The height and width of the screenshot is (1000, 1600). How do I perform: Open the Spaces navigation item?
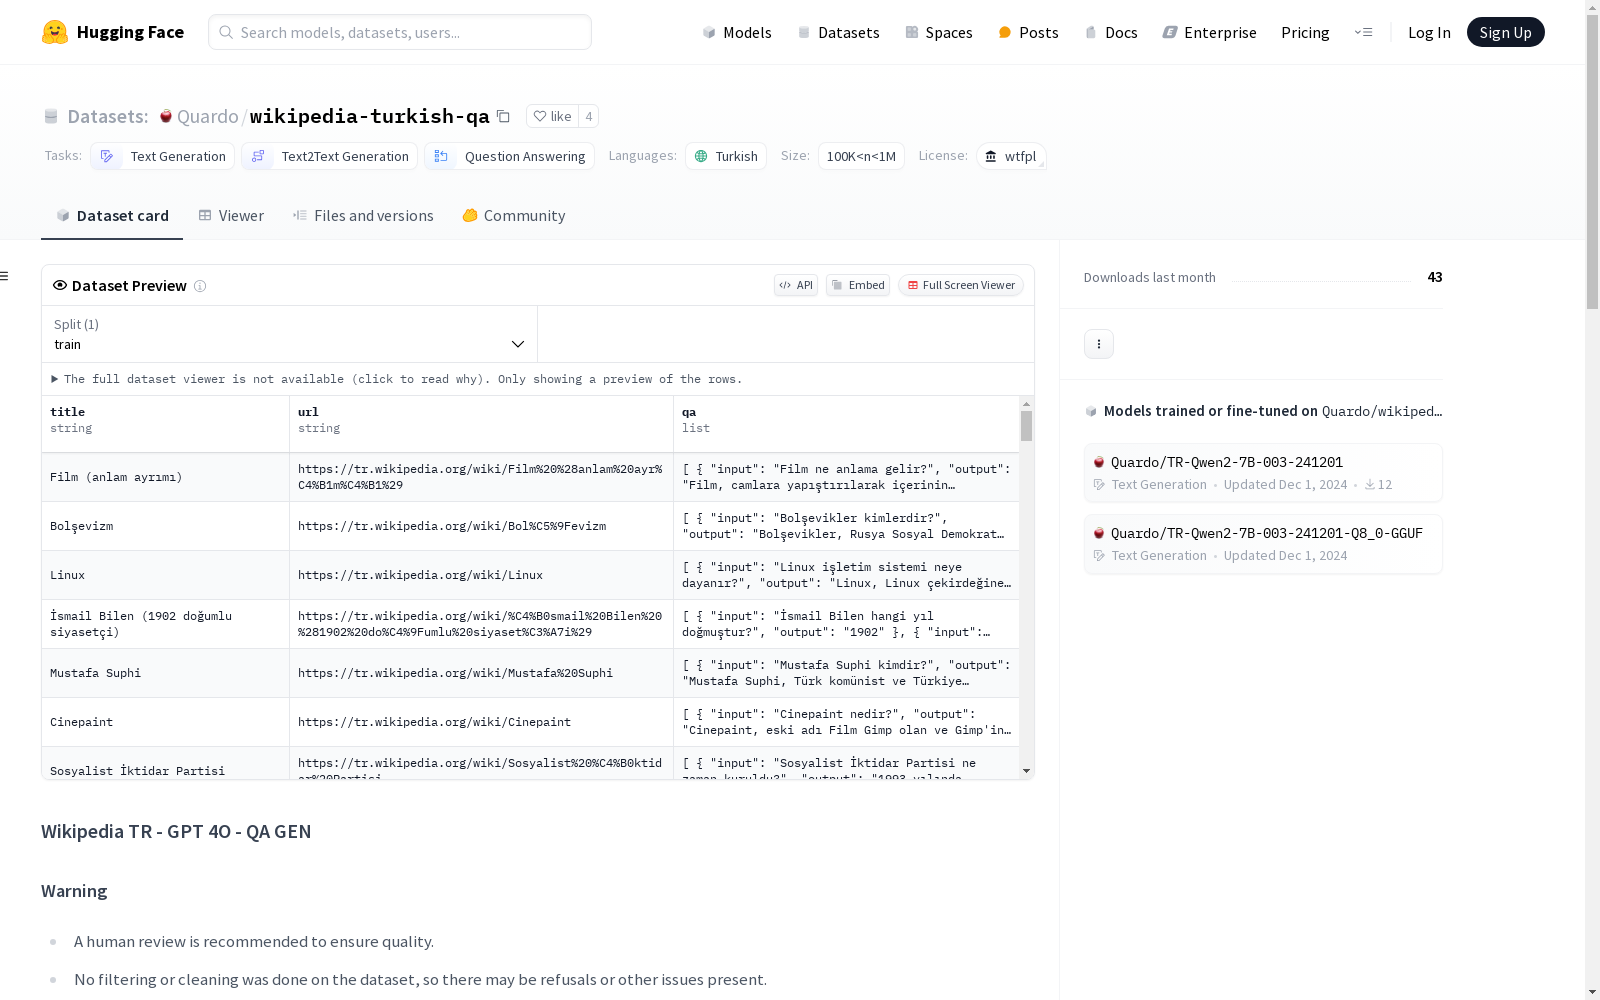tap(939, 32)
